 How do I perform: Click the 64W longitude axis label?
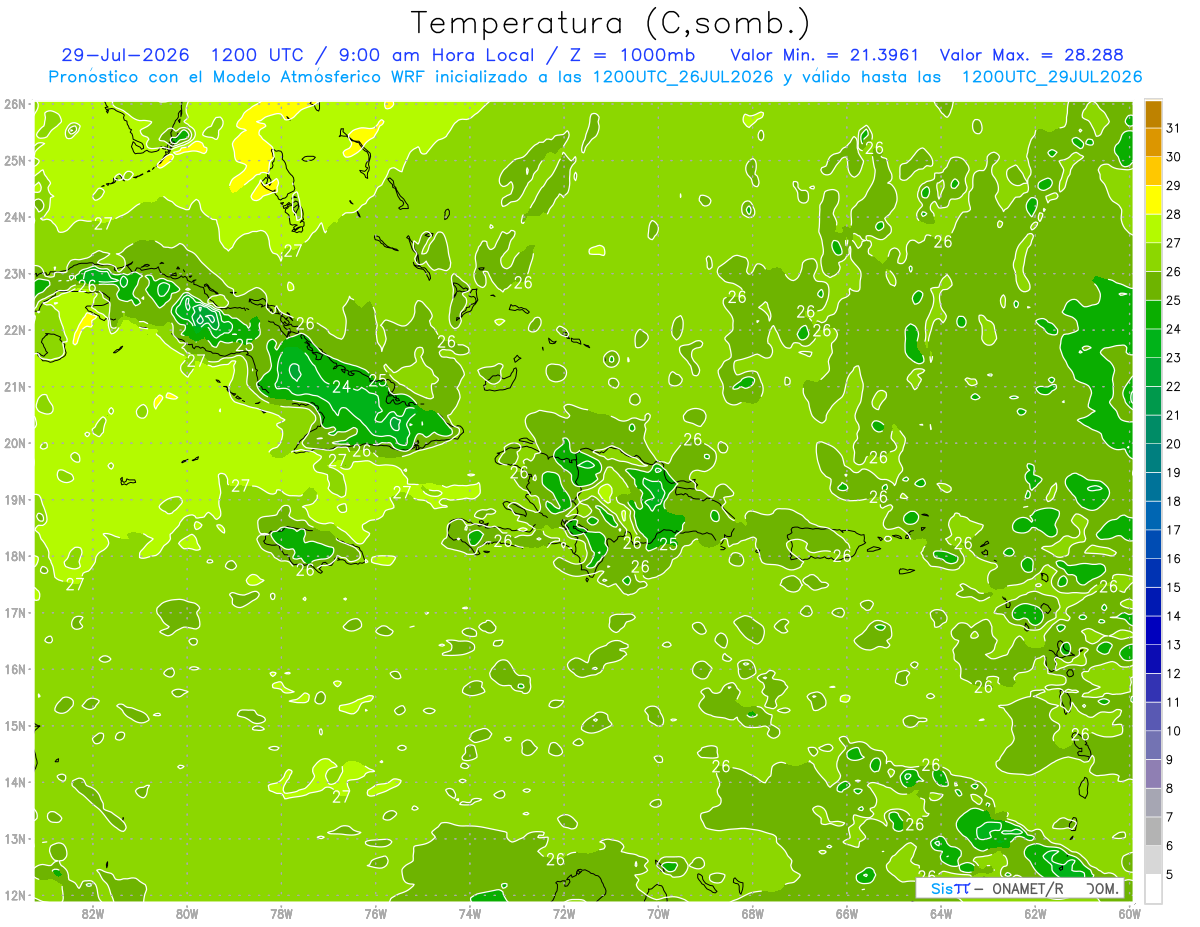941,912
